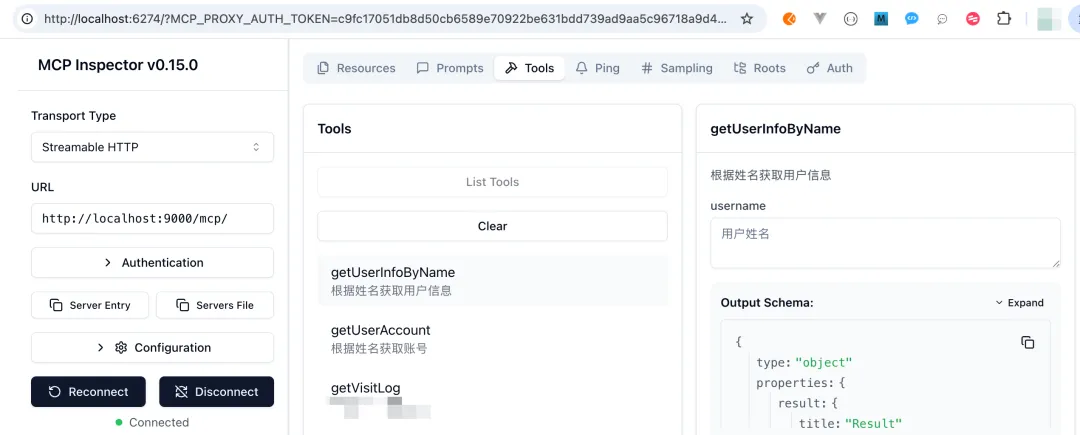
Task: View site info icon in address bar
Action: 27,19
